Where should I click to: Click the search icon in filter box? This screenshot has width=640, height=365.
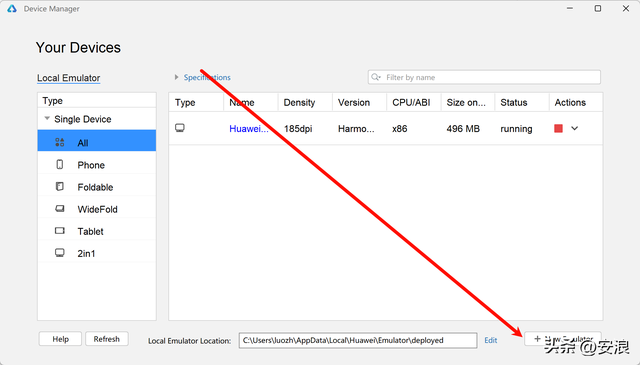click(x=376, y=77)
